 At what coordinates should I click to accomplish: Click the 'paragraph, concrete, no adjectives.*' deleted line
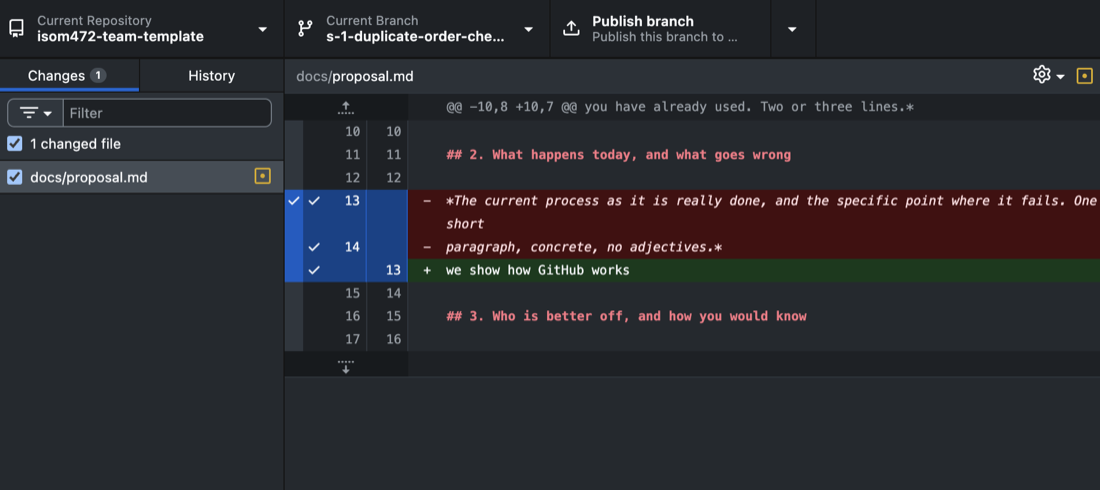(584, 247)
